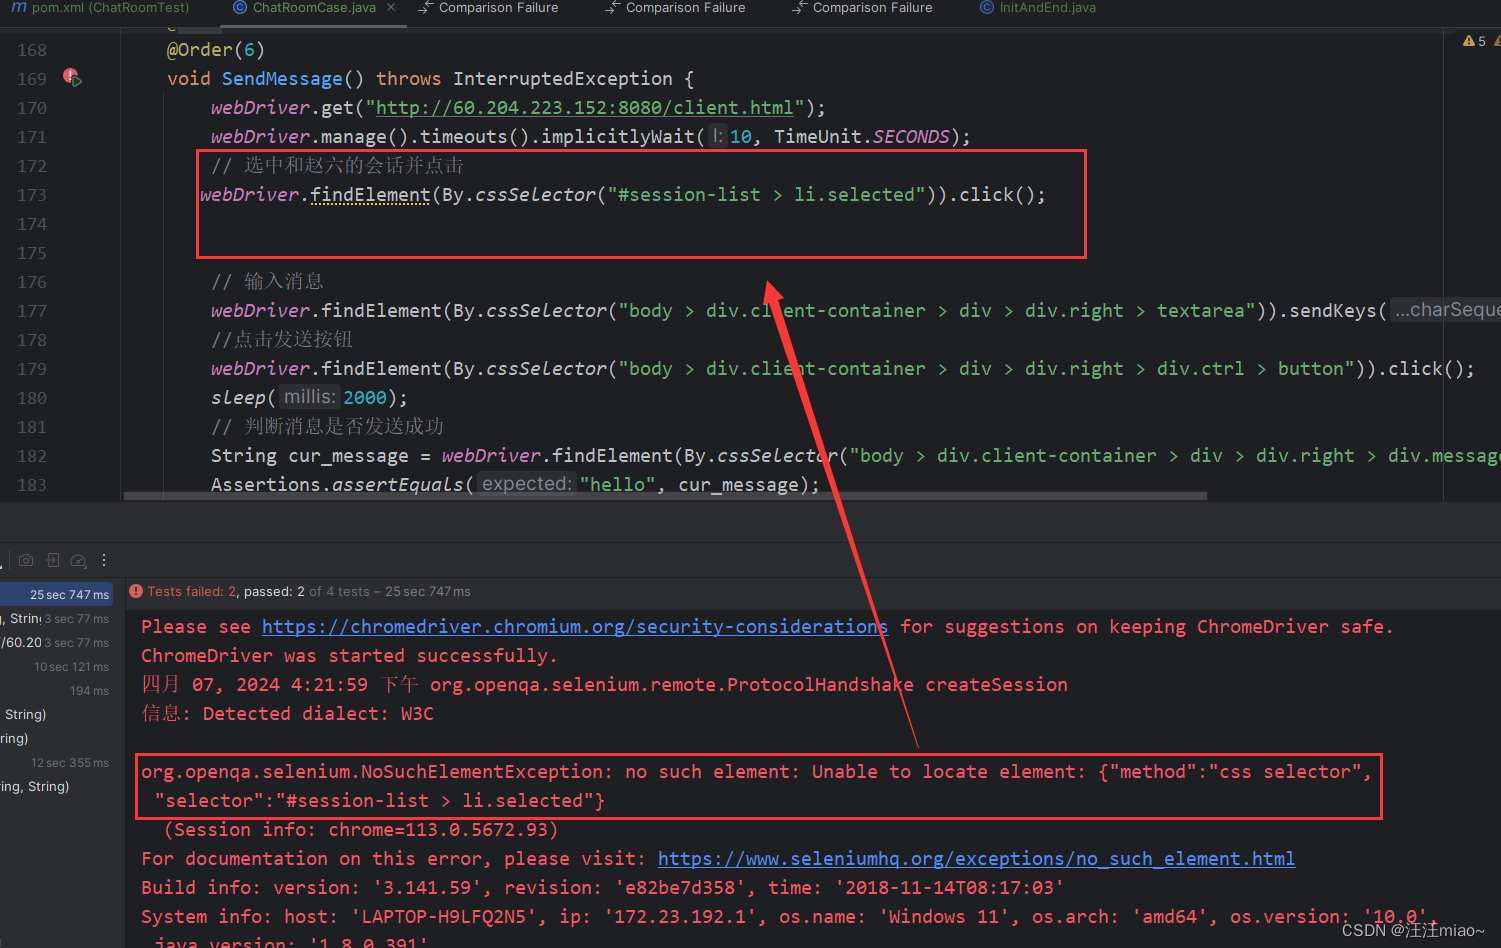This screenshot has height=948, width=1501.
Task: Click line number 180 in the gutter
Action: pyautogui.click(x=32, y=398)
